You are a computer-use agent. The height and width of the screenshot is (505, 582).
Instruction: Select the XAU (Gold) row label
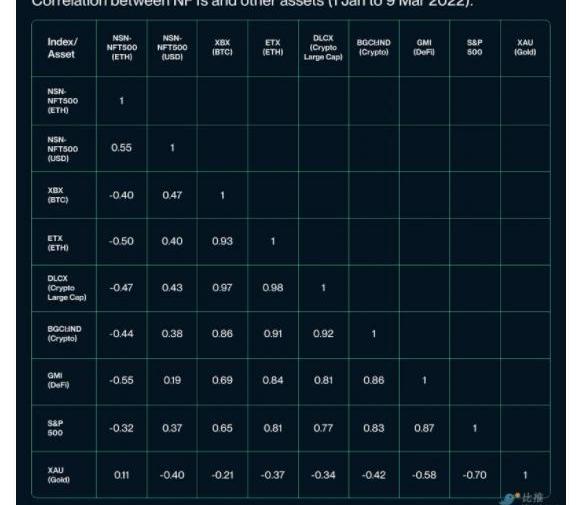click(59, 475)
